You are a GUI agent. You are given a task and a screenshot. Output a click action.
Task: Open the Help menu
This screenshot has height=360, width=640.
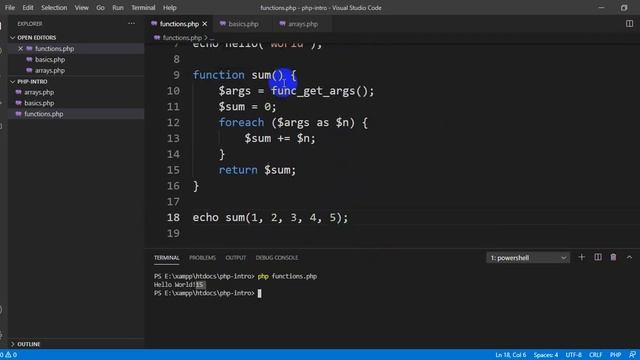[x=169, y=8]
